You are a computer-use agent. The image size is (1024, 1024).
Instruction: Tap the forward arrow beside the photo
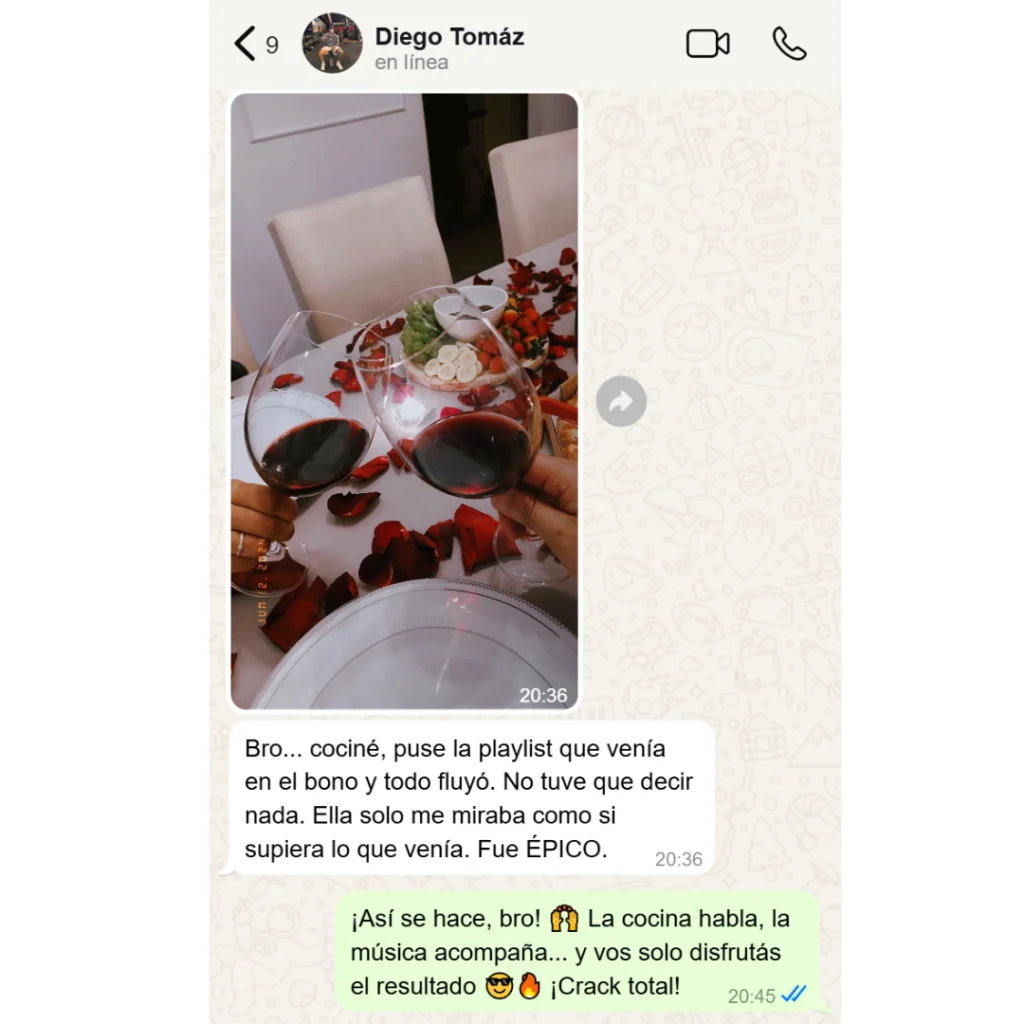(x=621, y=401)
